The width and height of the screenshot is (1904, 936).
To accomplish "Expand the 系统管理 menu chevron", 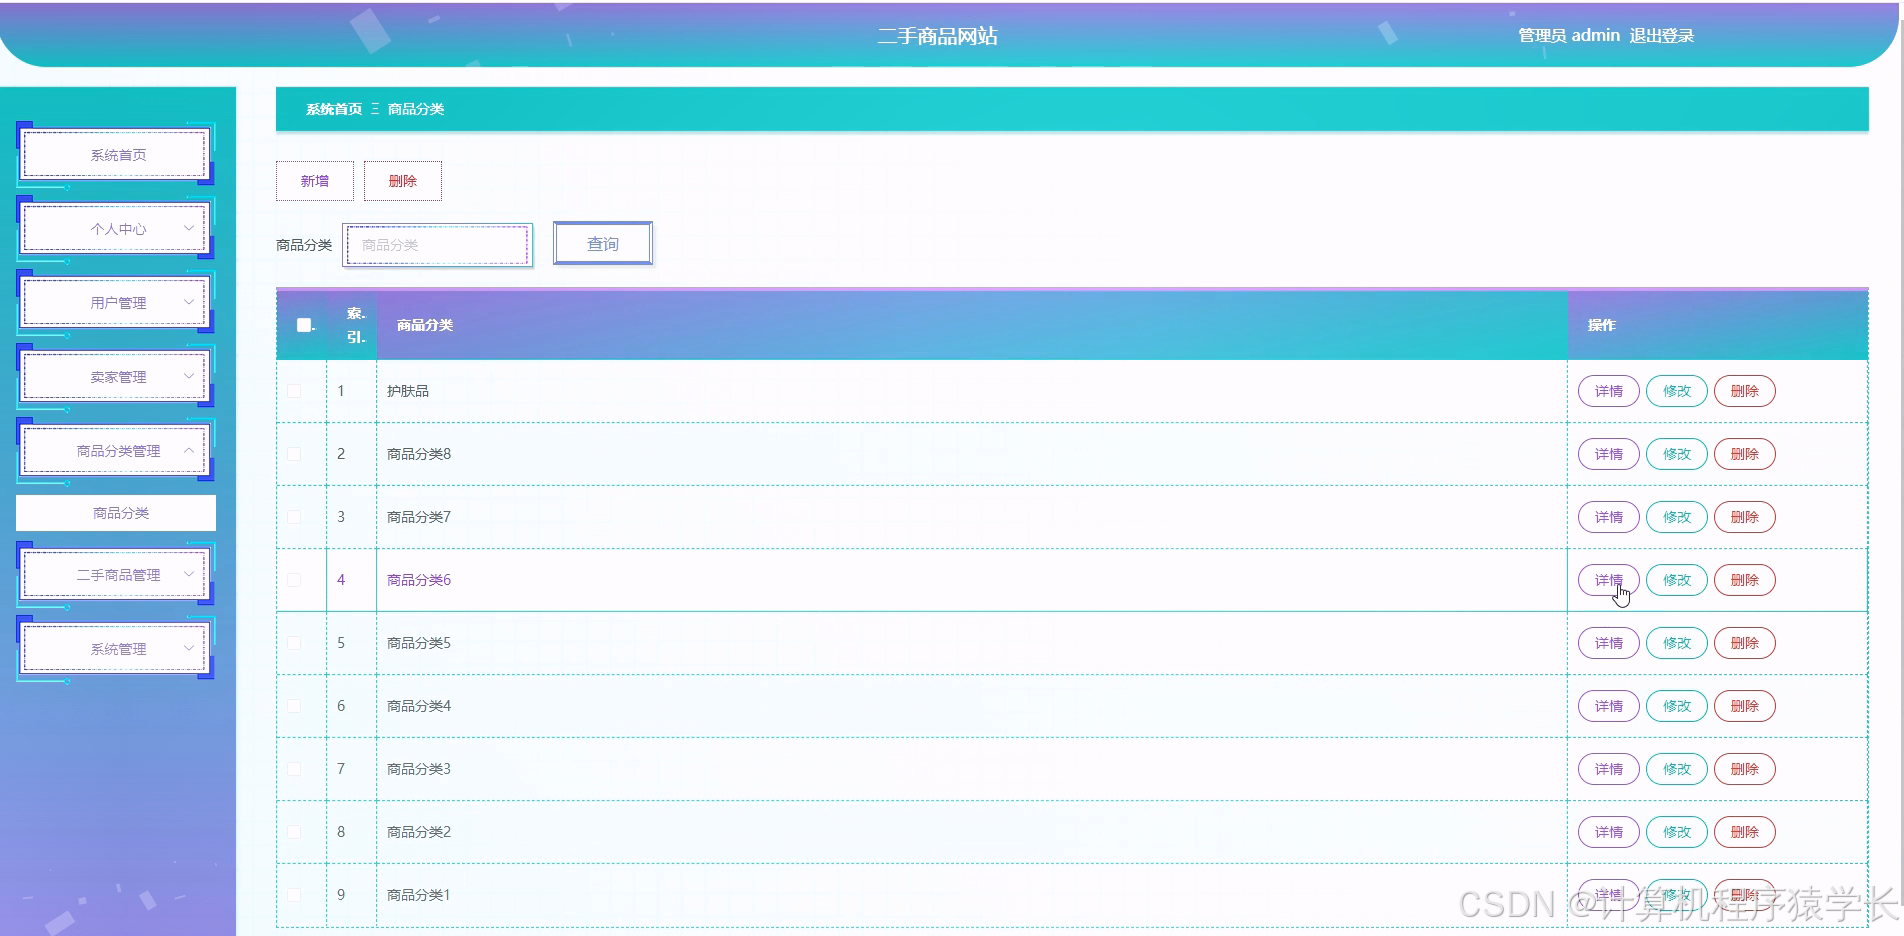I will (x=188, y=648).
